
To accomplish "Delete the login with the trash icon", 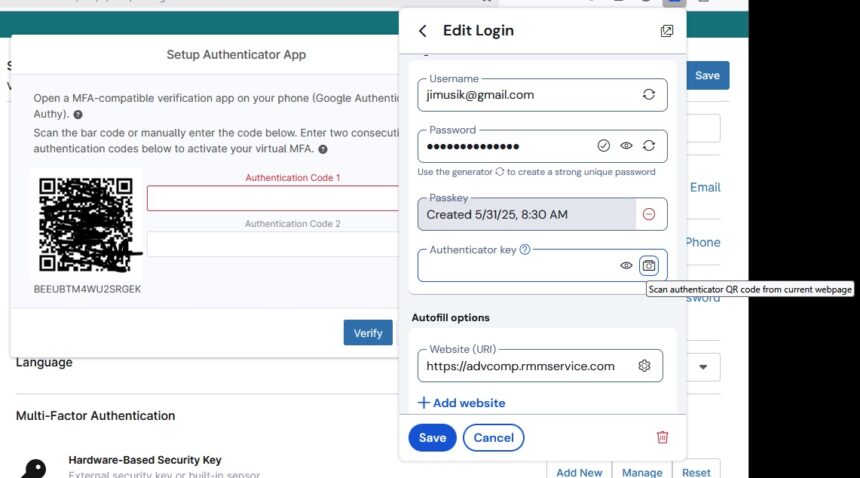I will pos(663,437).
